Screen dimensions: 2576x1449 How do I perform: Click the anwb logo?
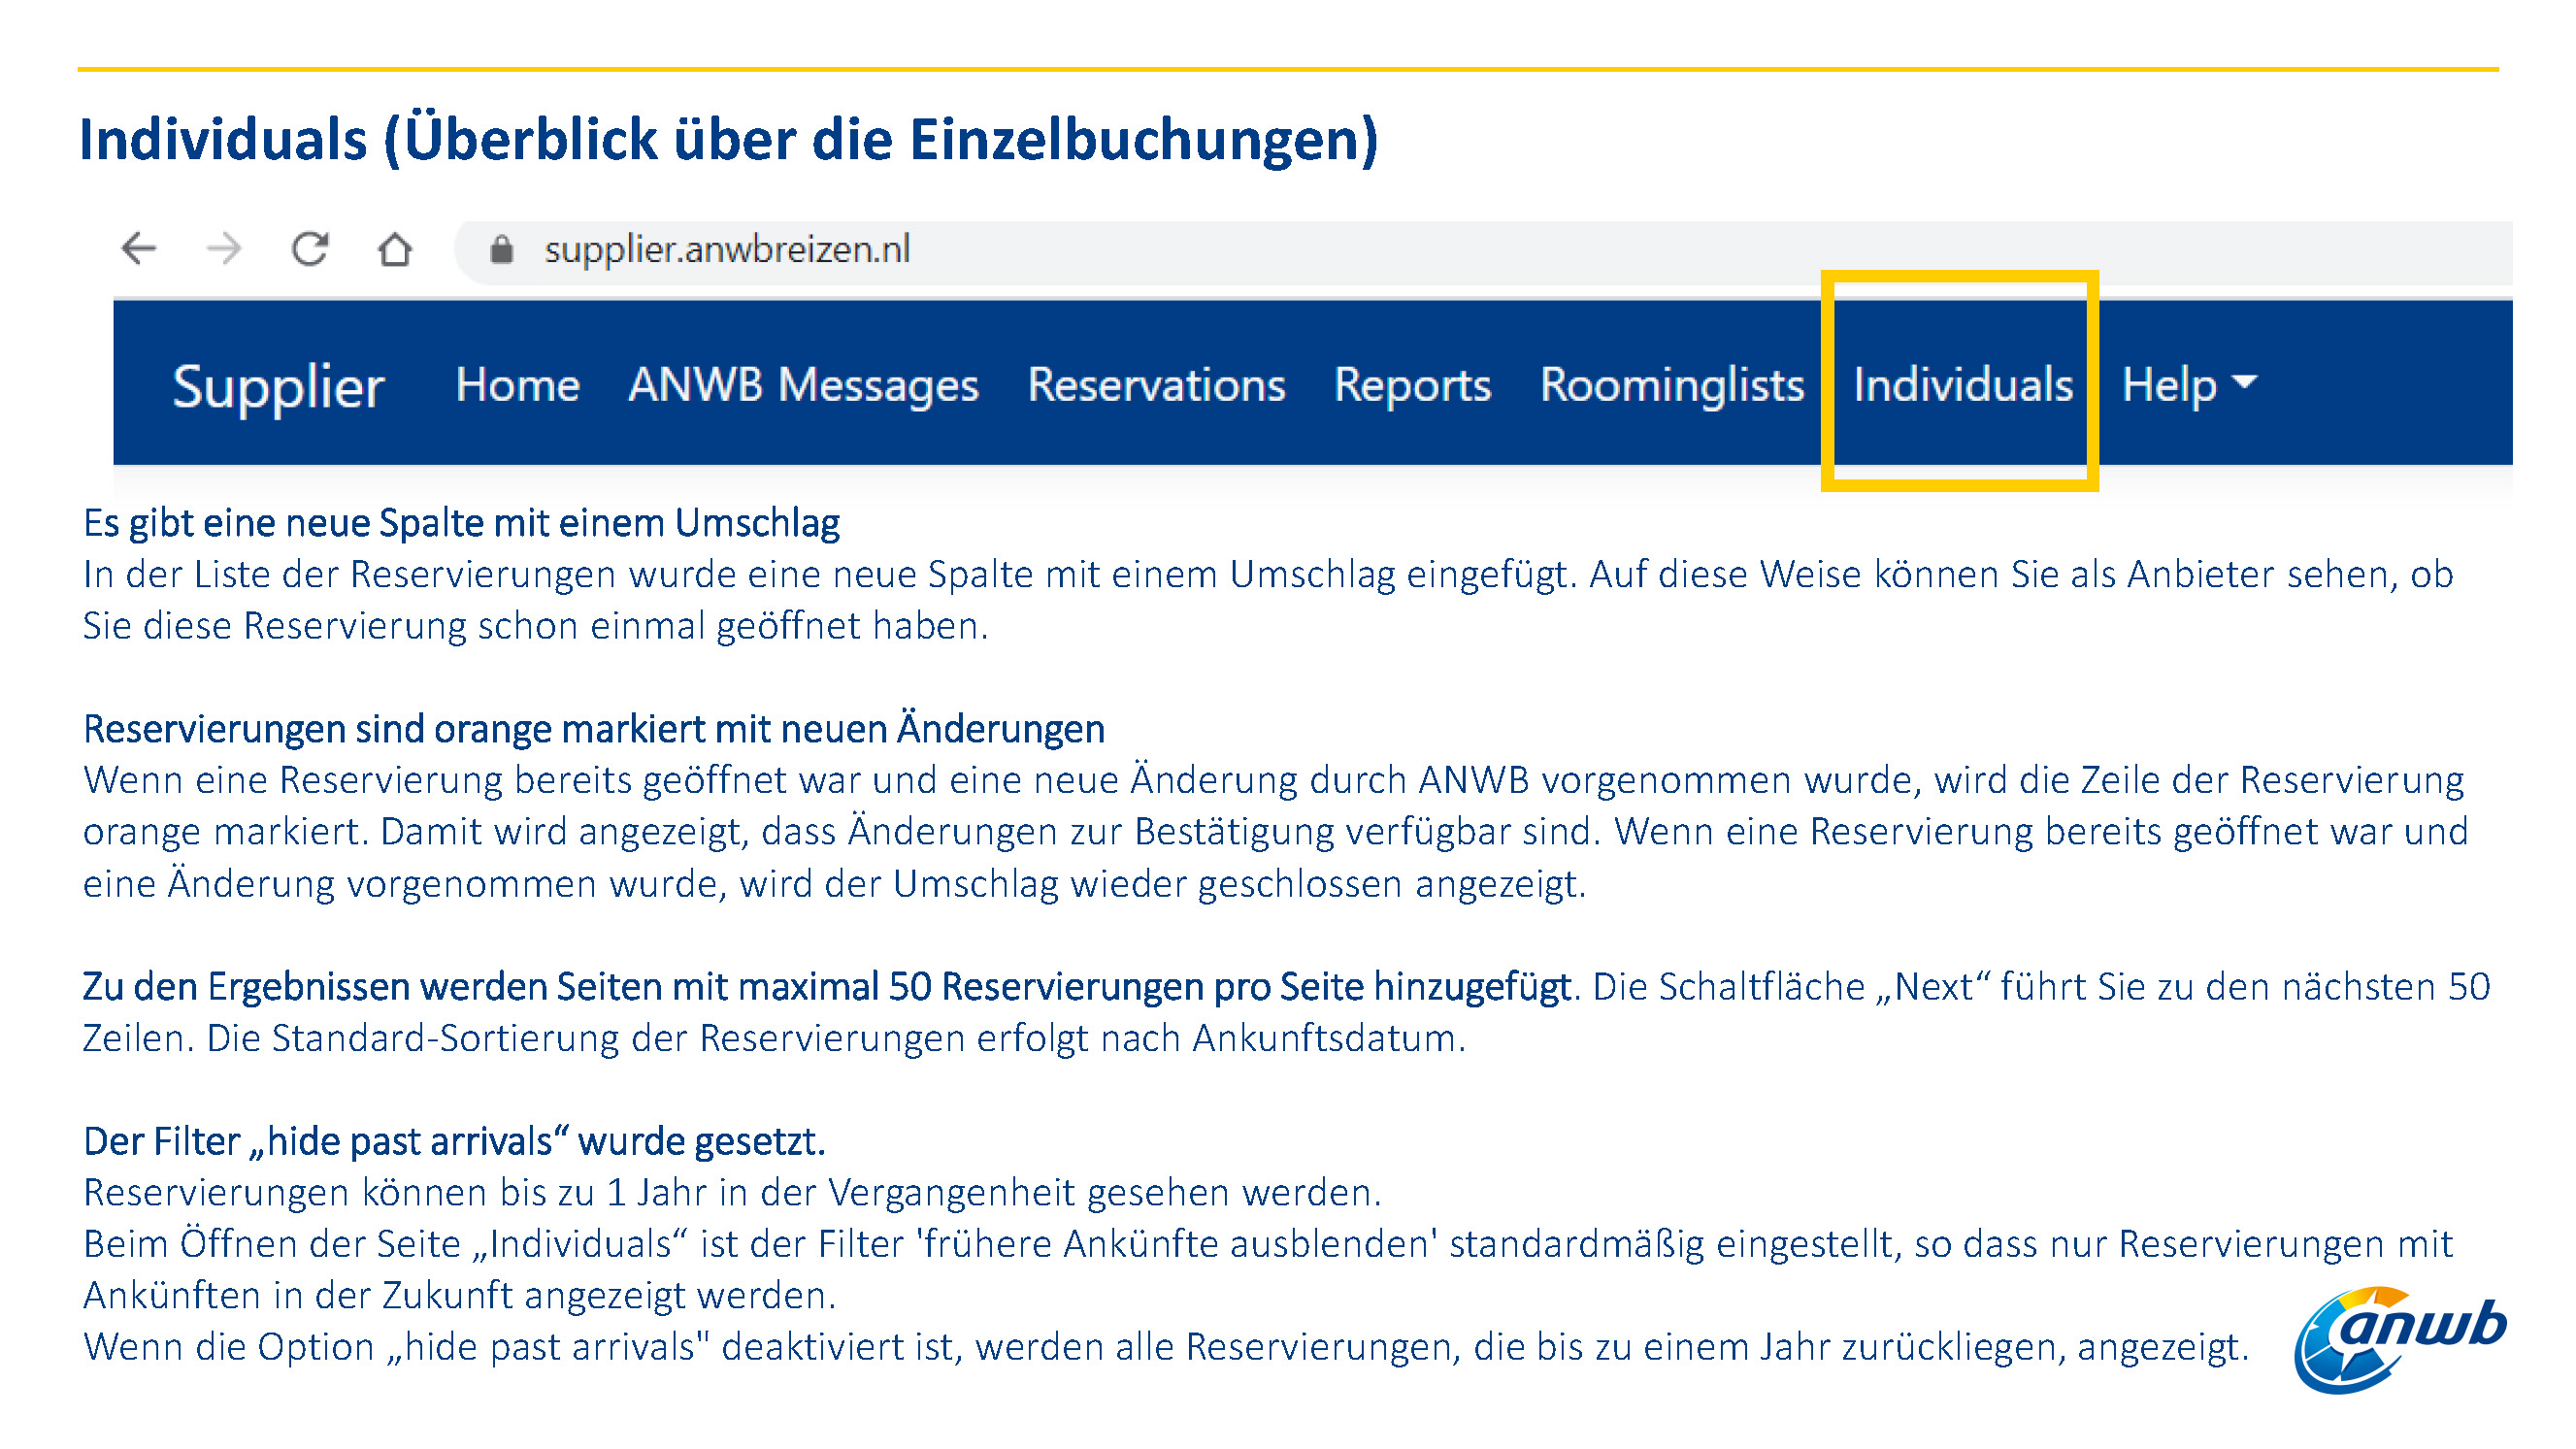pos(2400,1339)
